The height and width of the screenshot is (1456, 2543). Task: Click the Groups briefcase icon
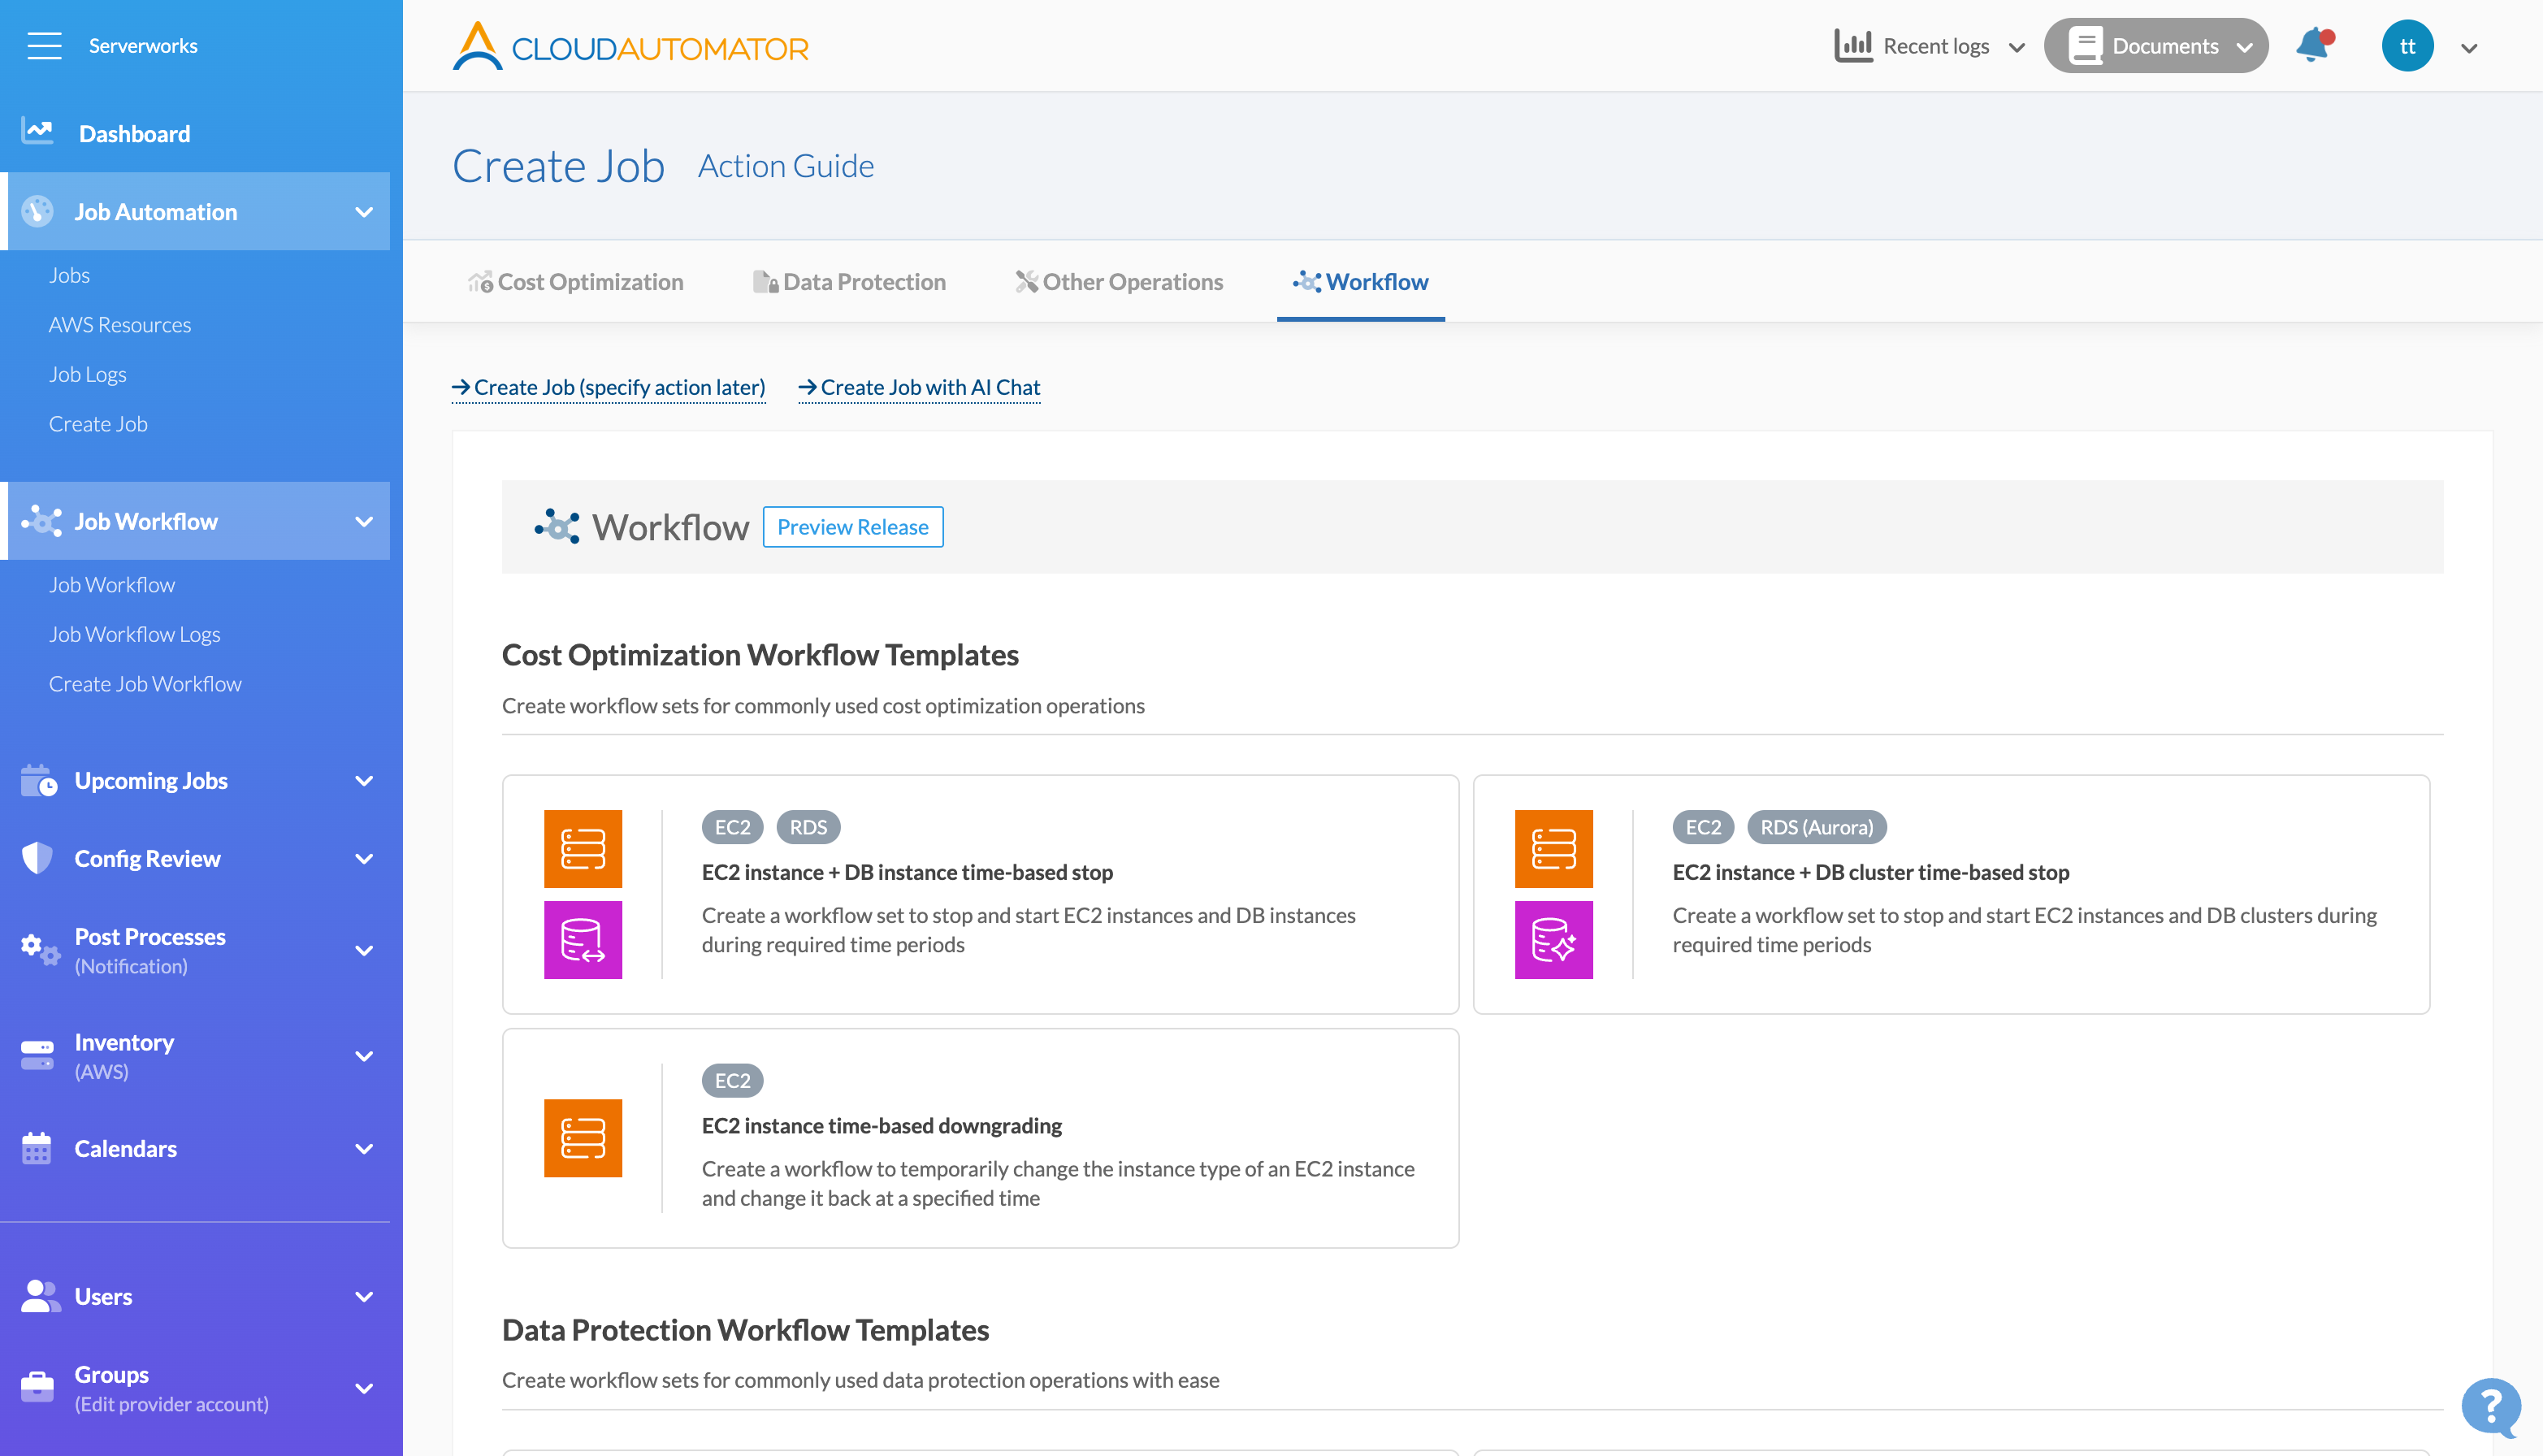click(37, 1387)
